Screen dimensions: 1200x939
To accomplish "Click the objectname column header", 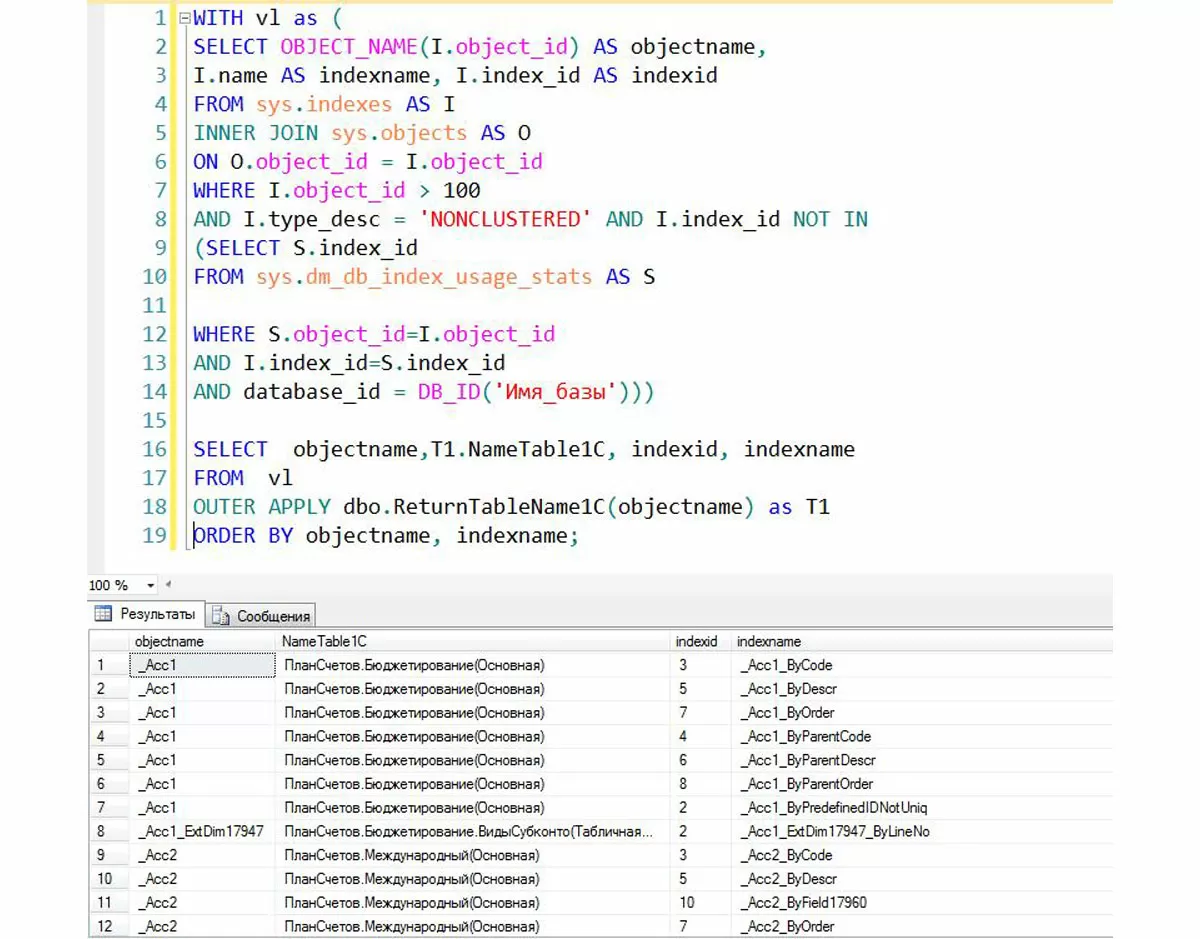I will (x=202, y=641).
